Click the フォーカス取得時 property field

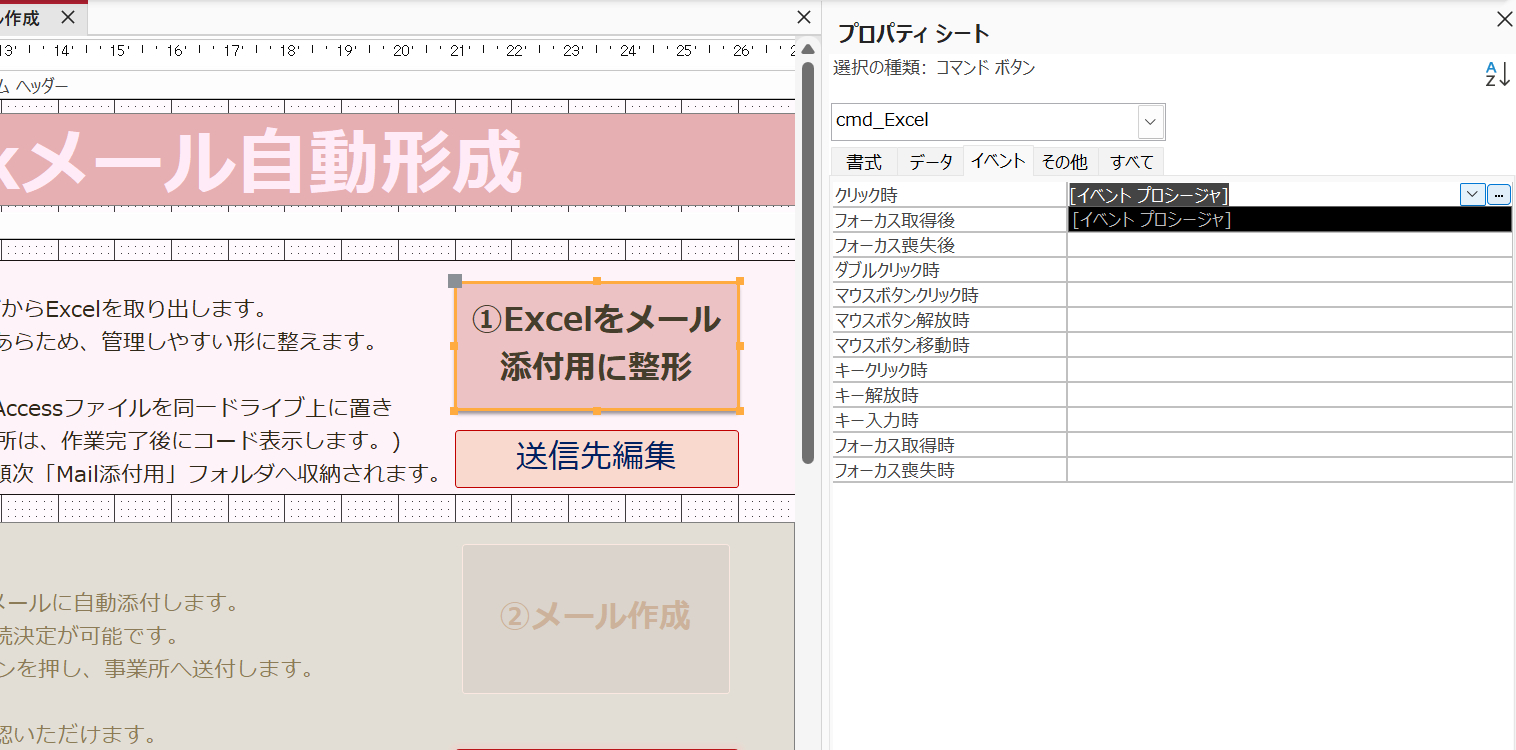[x=1289, y=445]
